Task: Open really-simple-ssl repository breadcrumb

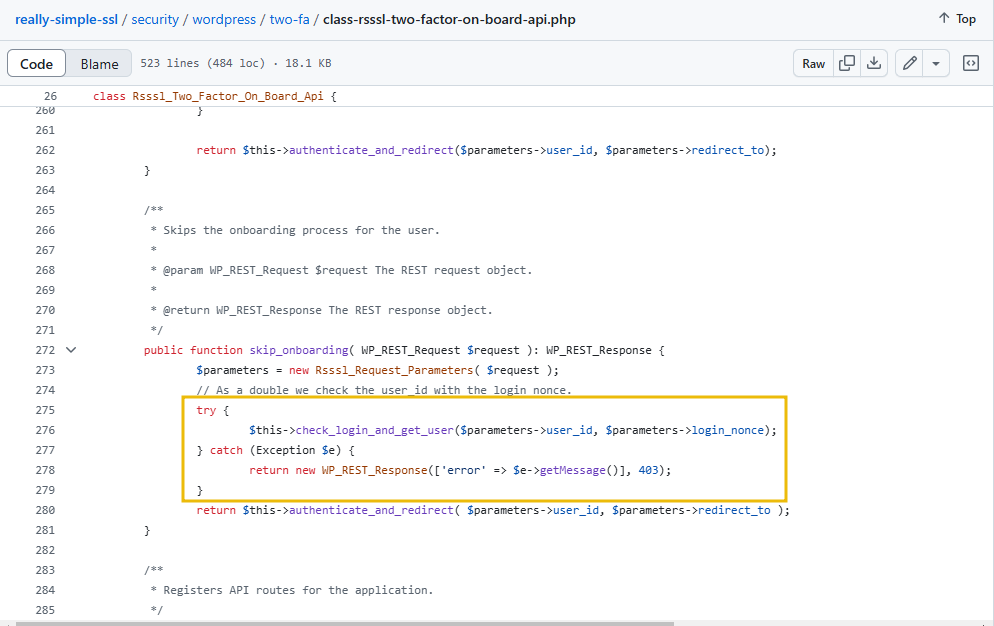Action: click(67, 20)
